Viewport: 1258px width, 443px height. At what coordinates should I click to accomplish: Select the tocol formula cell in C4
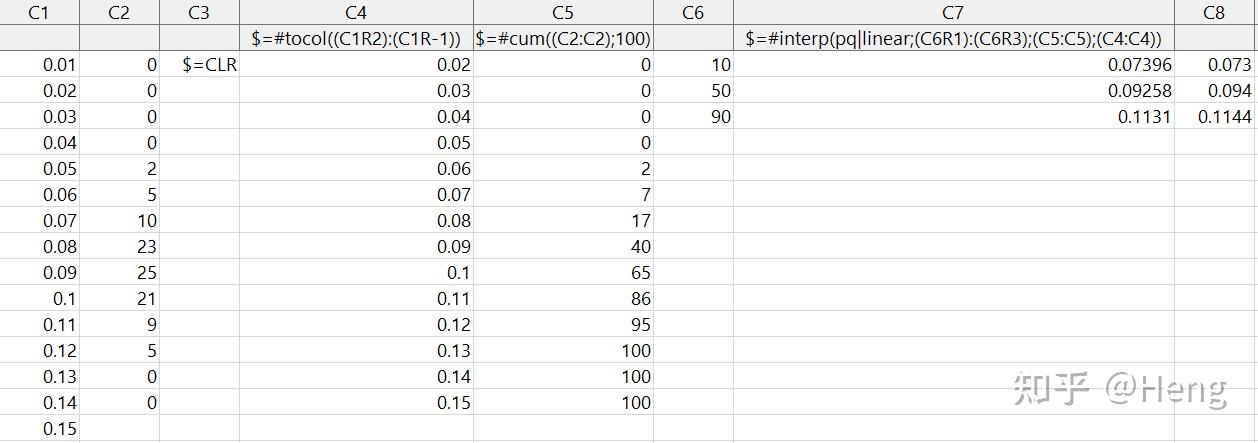[x=356, y=39]
